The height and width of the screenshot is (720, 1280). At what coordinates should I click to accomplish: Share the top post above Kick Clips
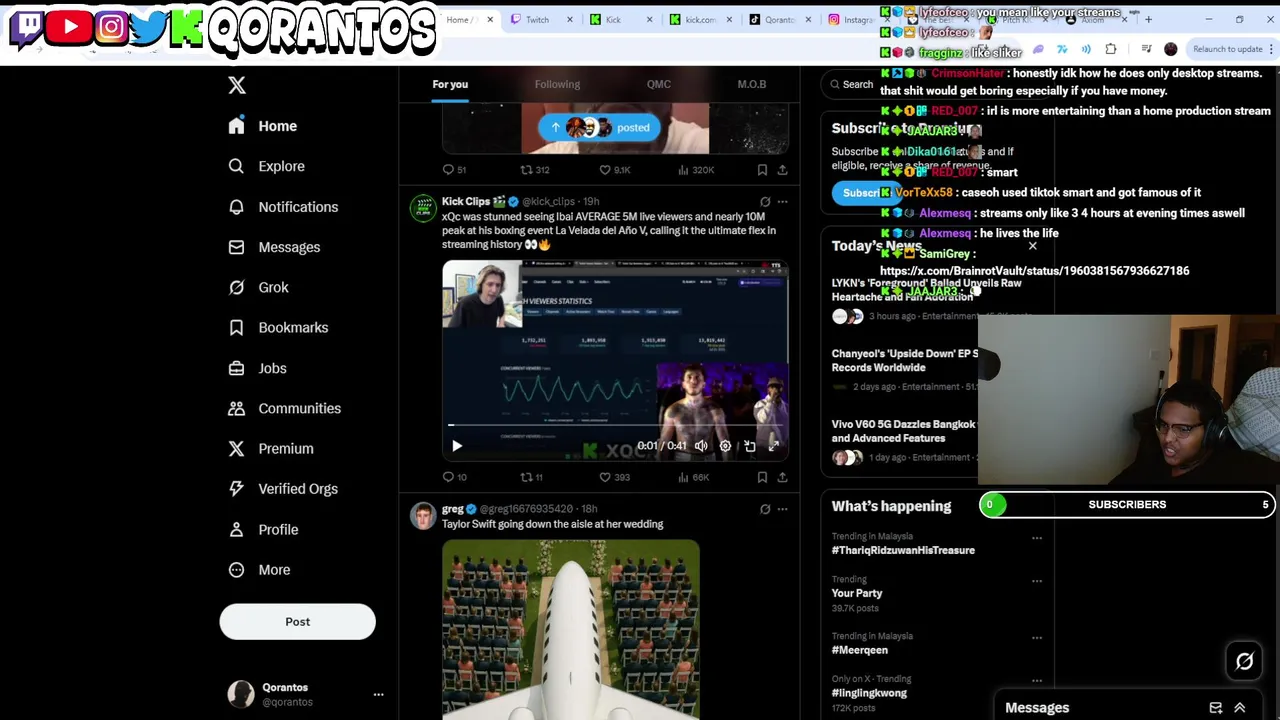[x=782, y=170]
